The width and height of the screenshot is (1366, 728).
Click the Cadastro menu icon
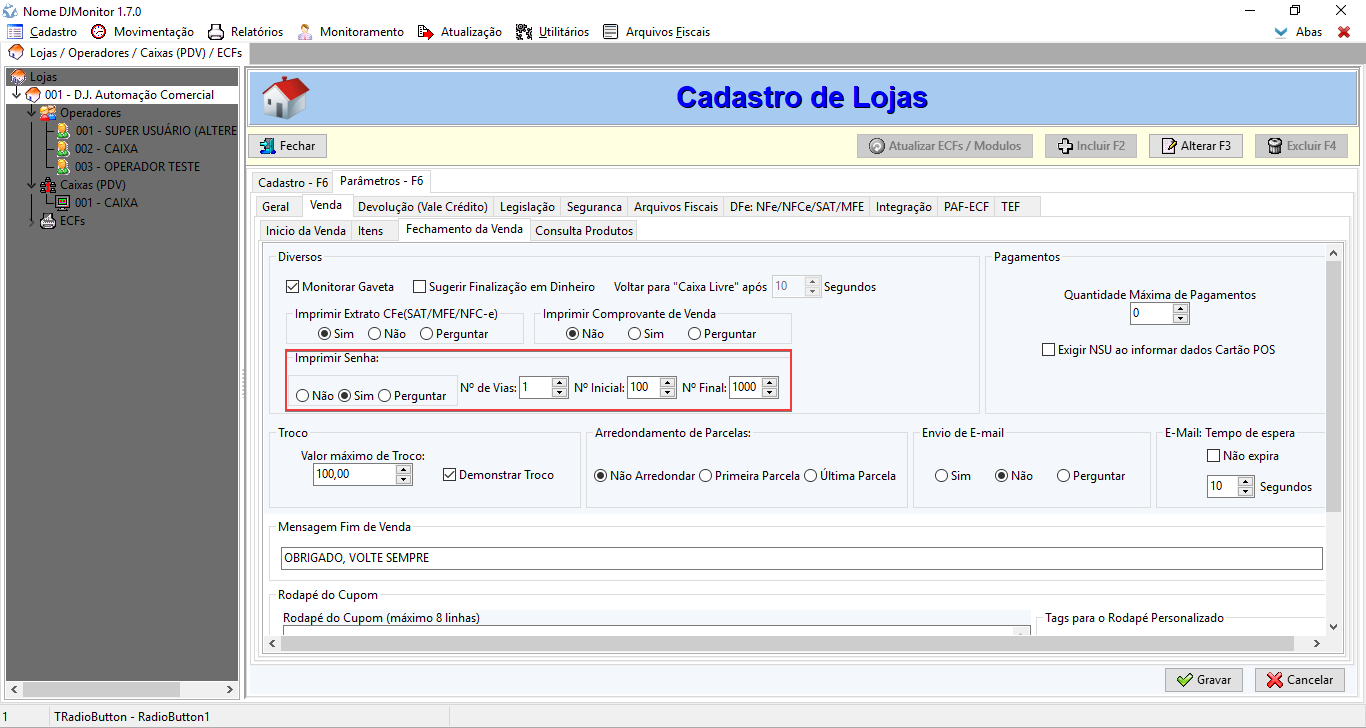(15, 32)
